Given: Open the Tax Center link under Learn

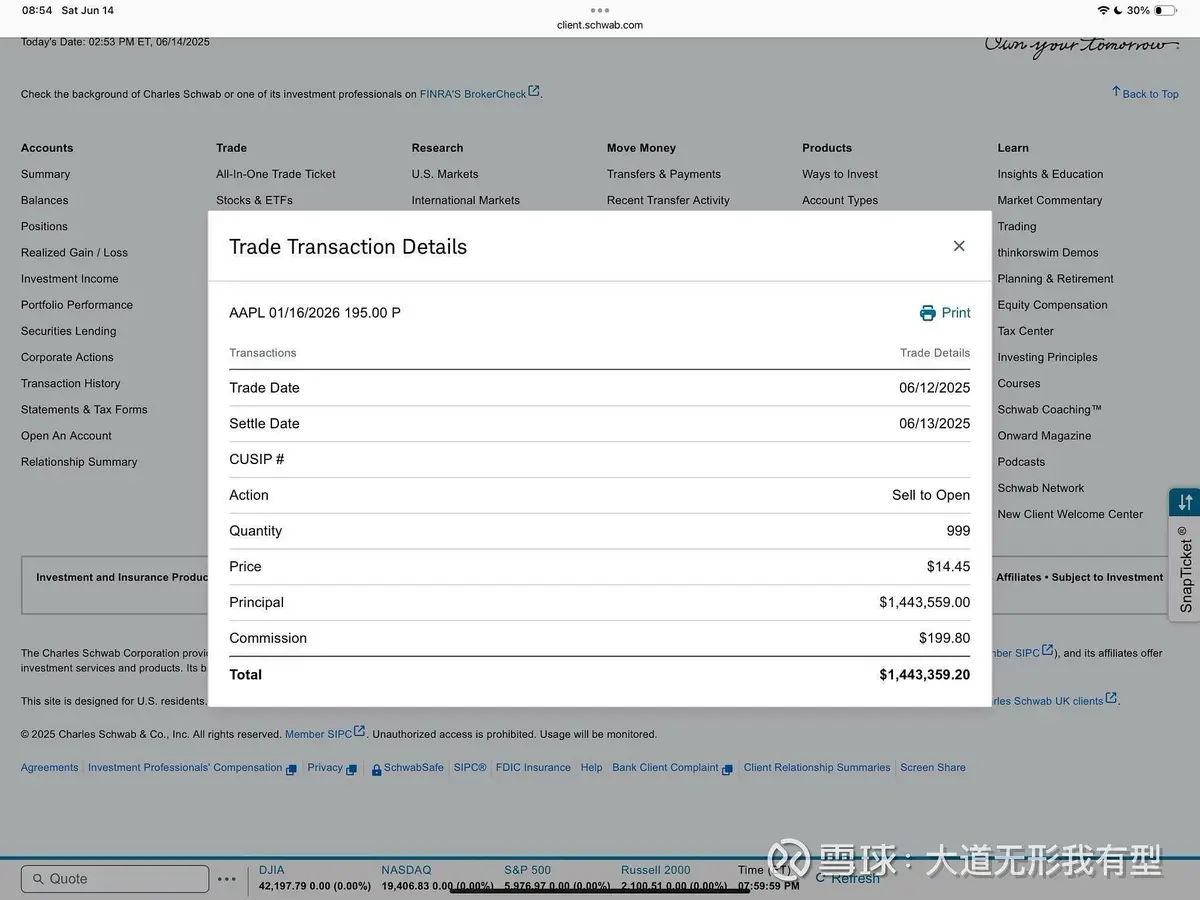Looking at the screenshot, I should coord(1025,331).
